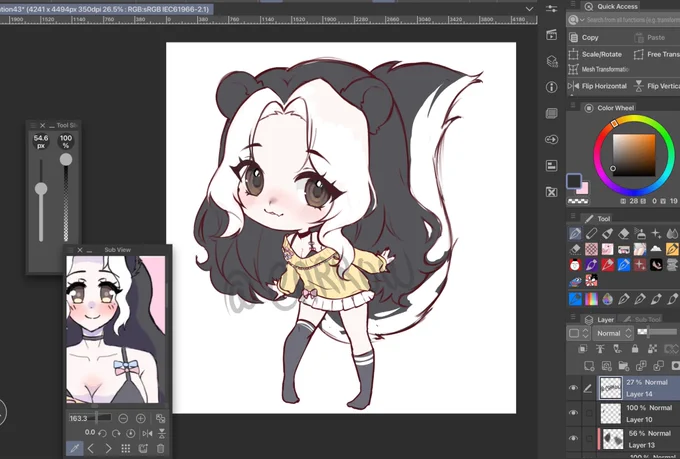Click the illustration document title tab
Screen dimensions: 680x459
[x=106, y=9]
